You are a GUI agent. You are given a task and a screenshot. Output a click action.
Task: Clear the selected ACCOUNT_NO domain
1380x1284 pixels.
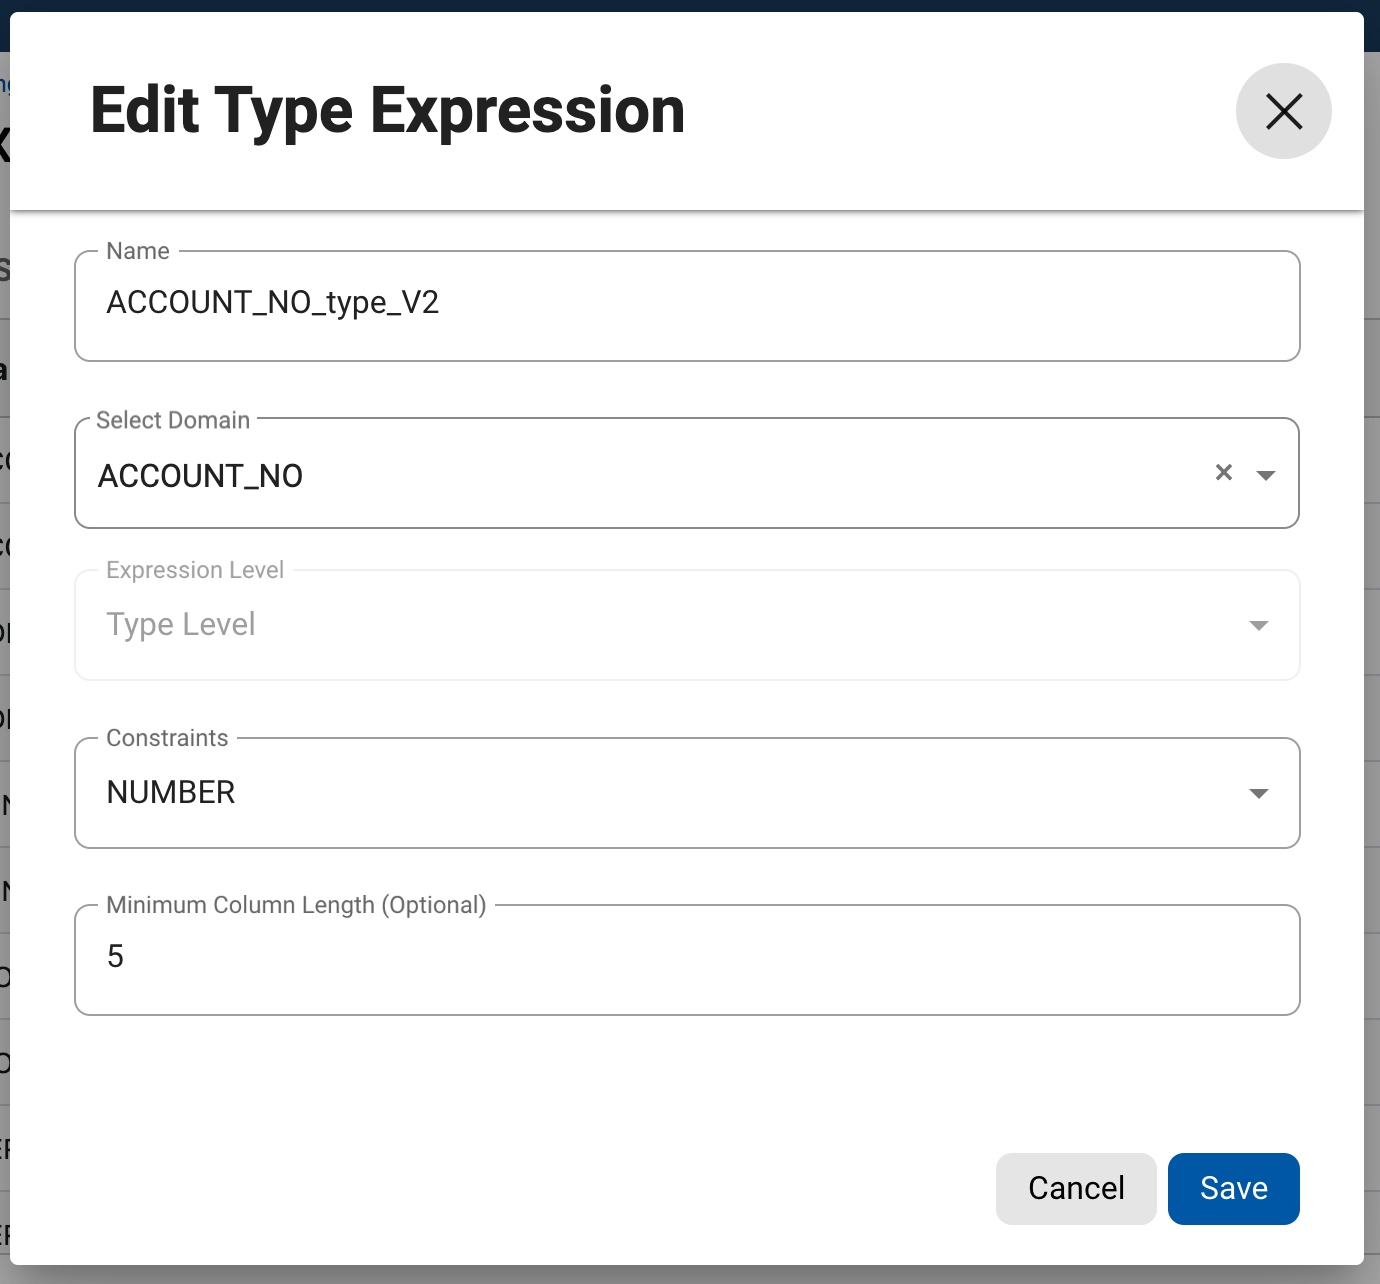(x=1223, y=473)
